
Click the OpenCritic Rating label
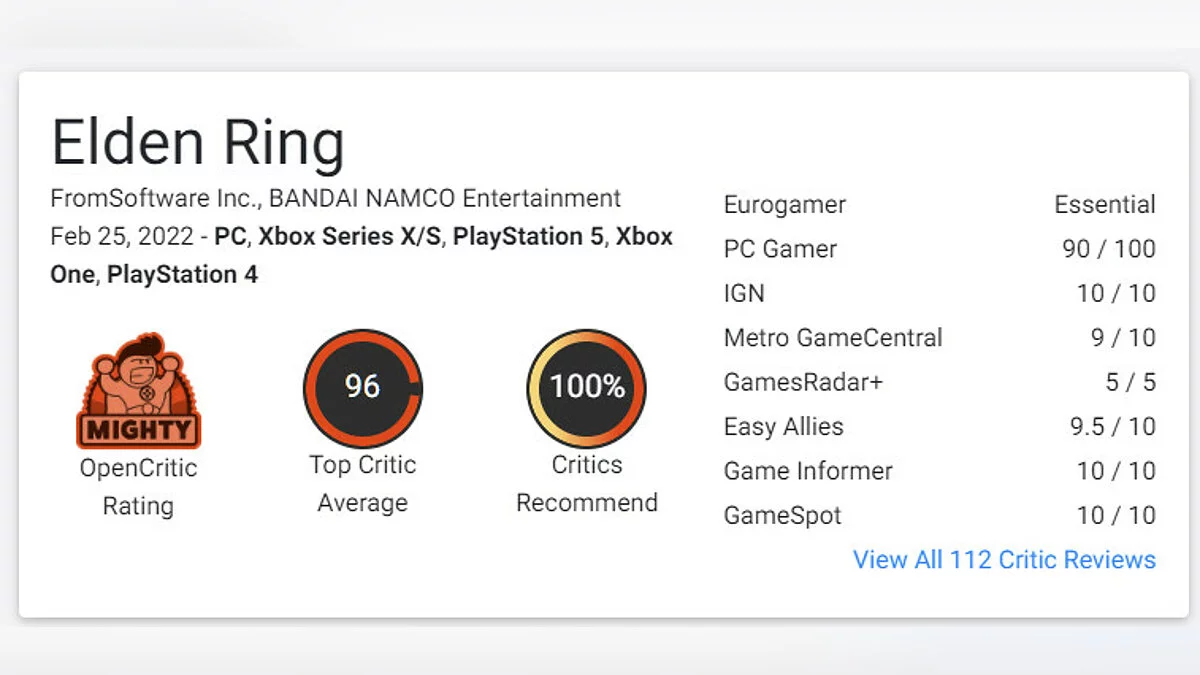[138, 486]
